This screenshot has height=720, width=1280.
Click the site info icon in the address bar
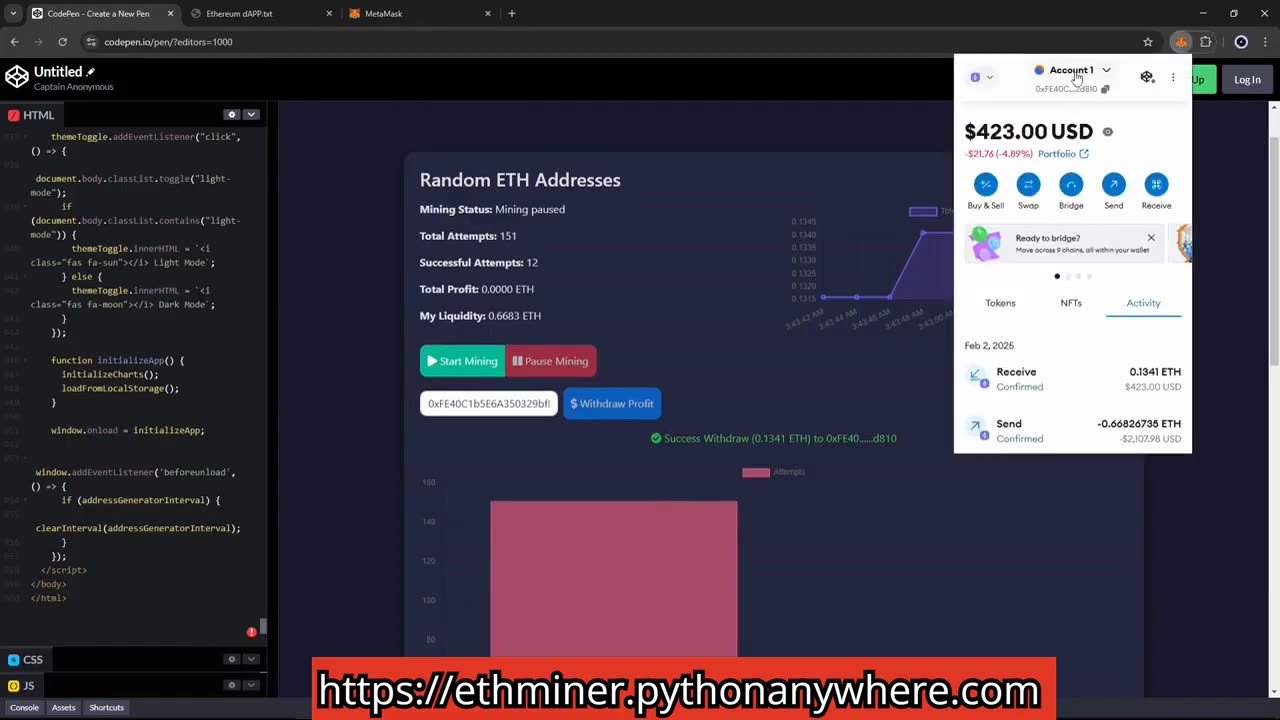tap(91, 42)
